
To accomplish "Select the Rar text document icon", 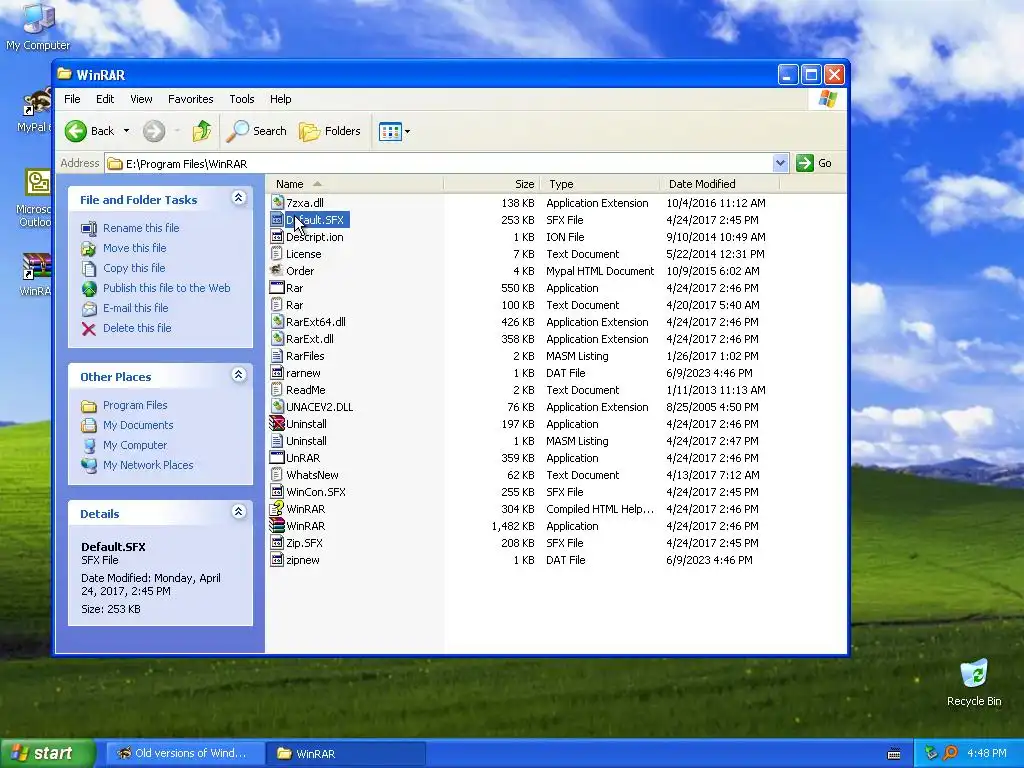I will pyautogui.click(x=277, y=305).
